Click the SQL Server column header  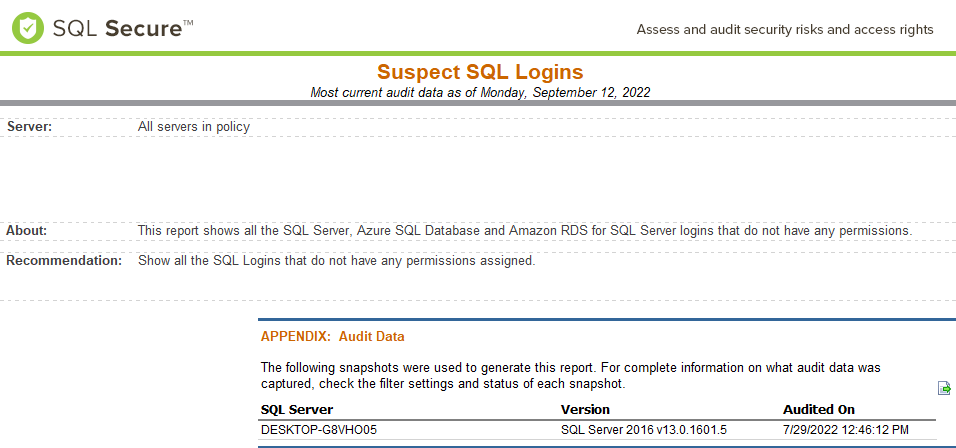297,410
